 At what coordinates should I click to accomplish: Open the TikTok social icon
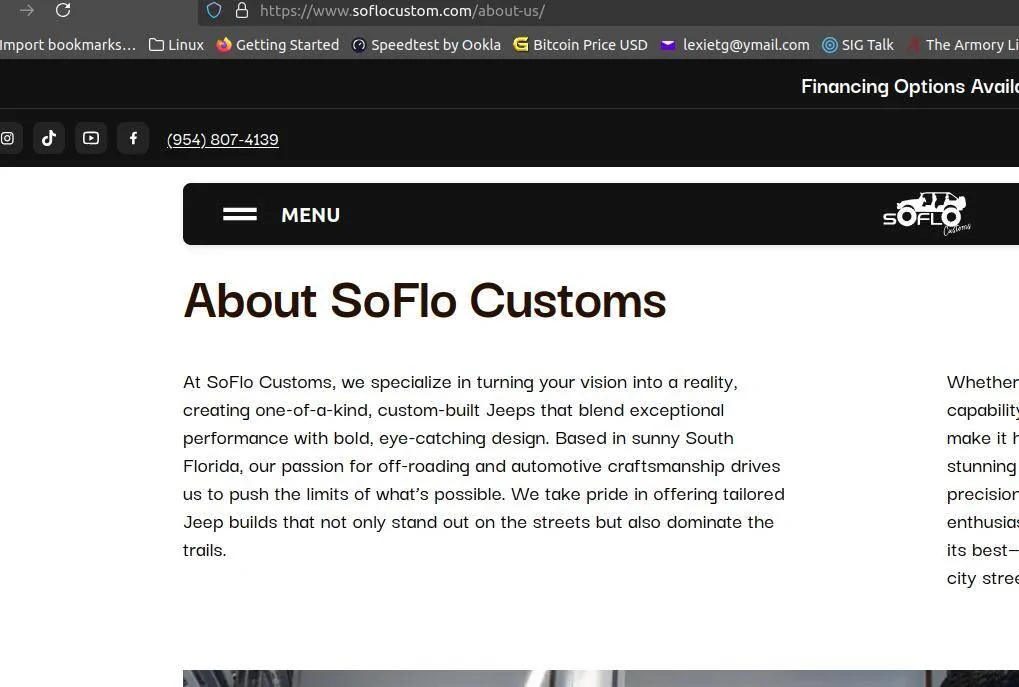[49, 138]
